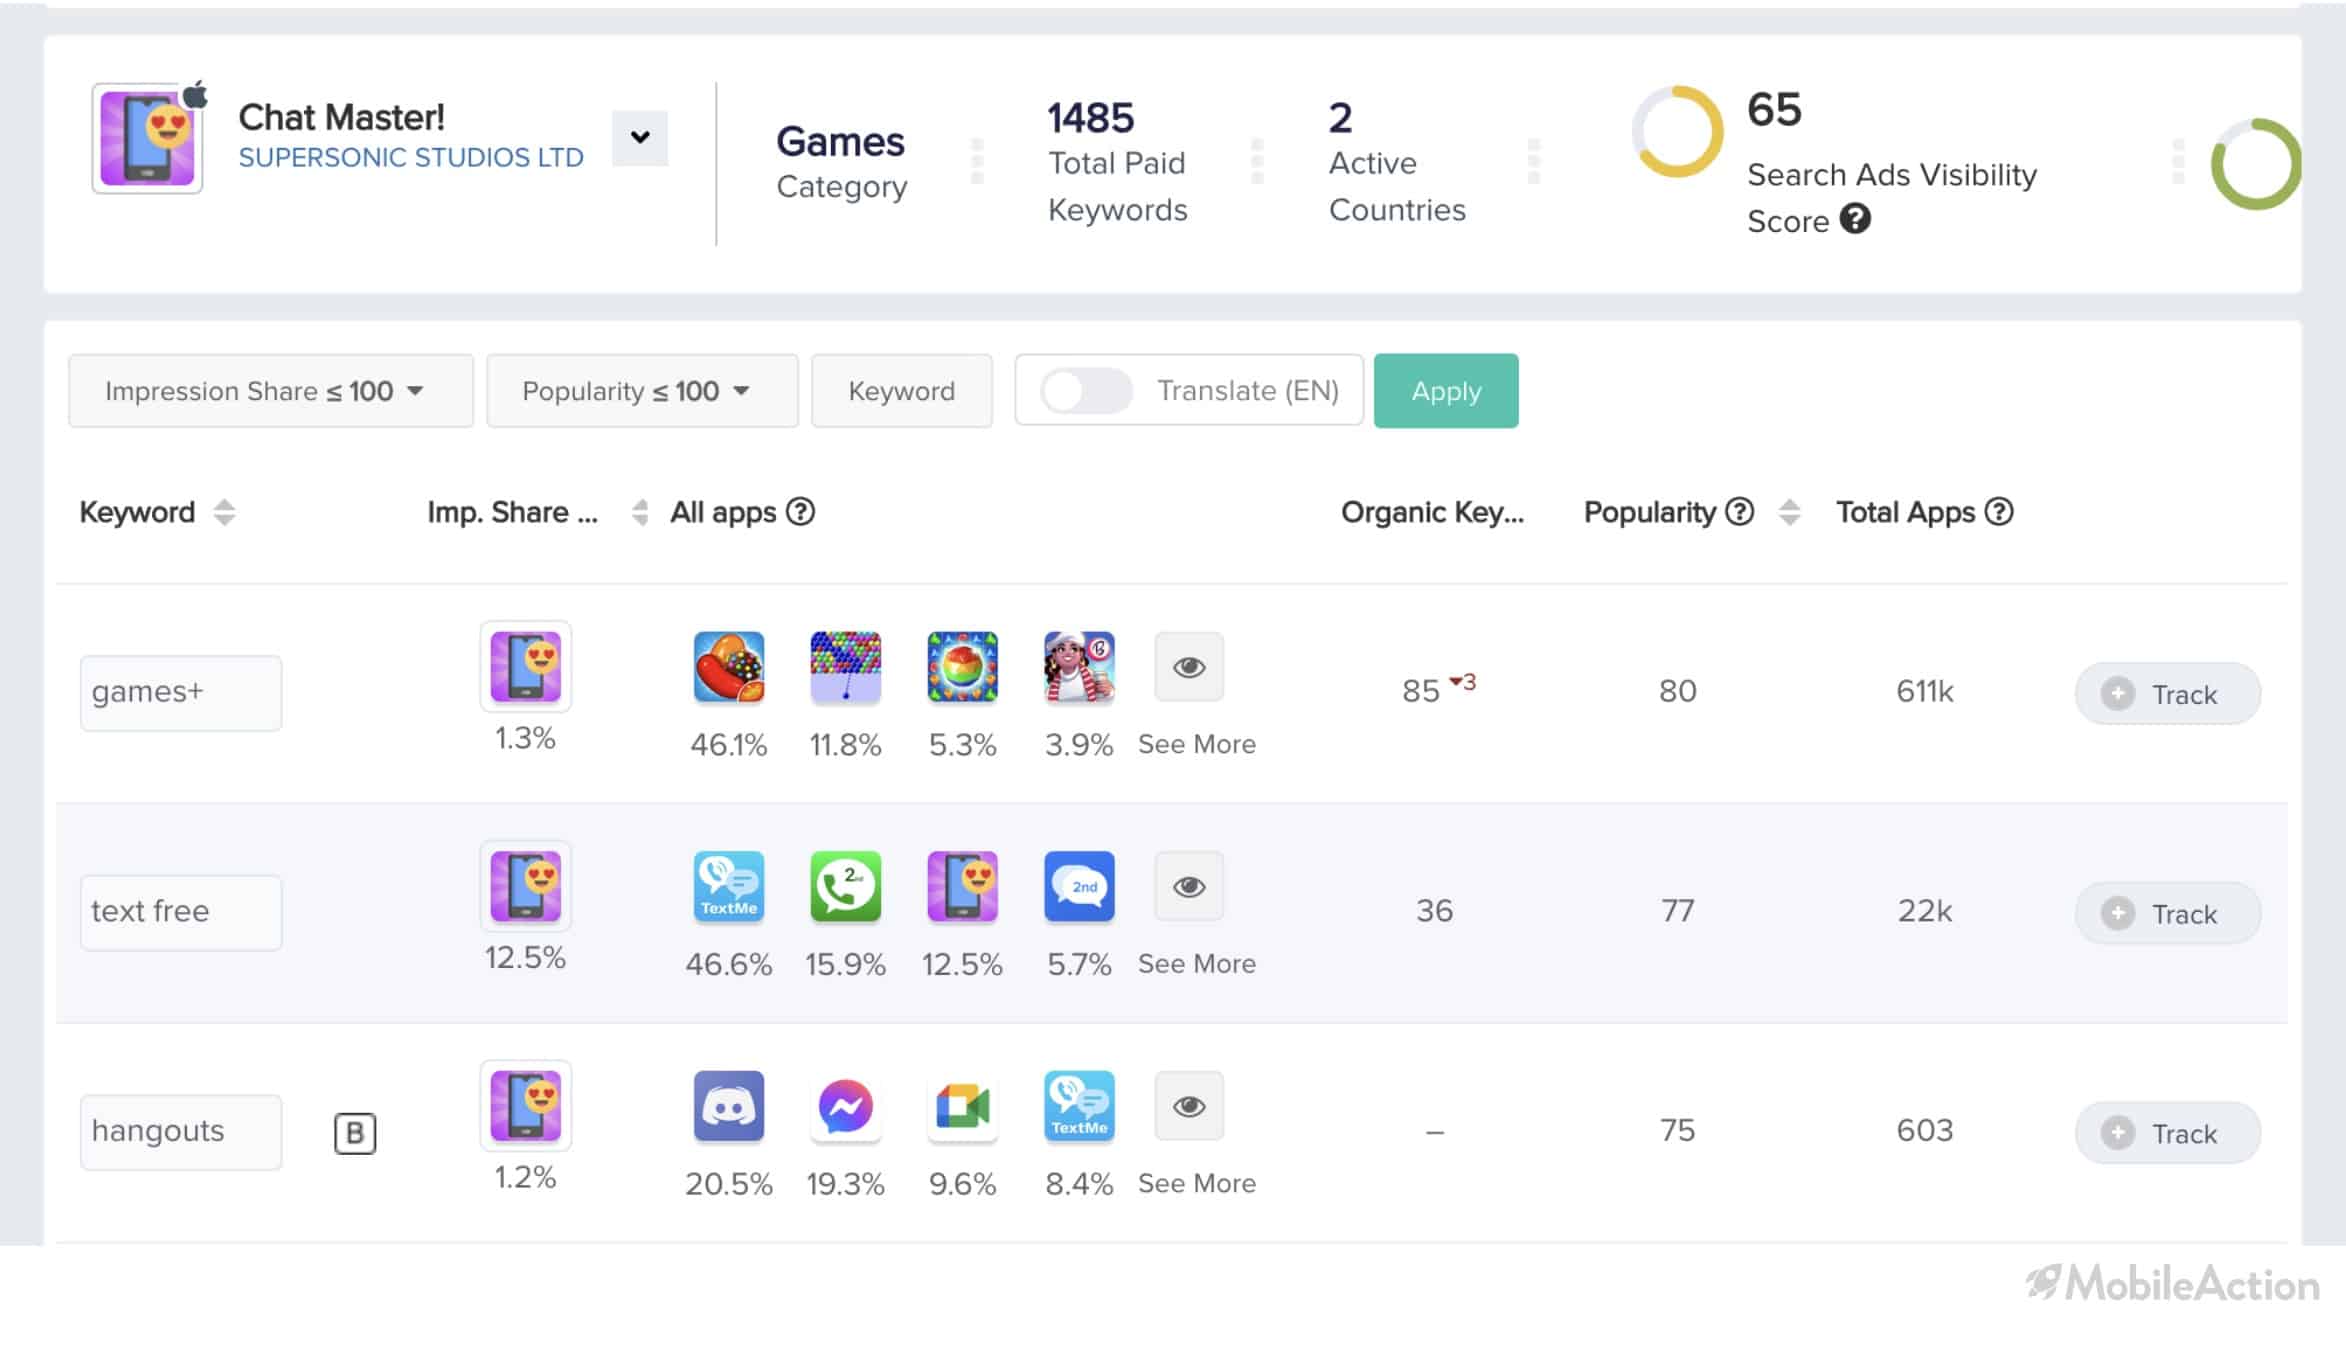Image resolution: width=2346 pixels, height=1350 pixels.
Task: Click the Keyword filter field
Action: point(902,391)
